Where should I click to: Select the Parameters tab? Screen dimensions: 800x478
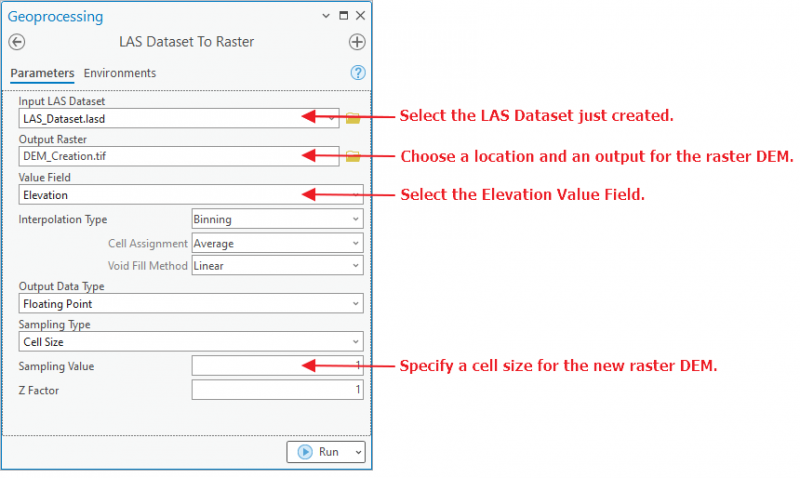pyautogui.click(x=42, y=73)
